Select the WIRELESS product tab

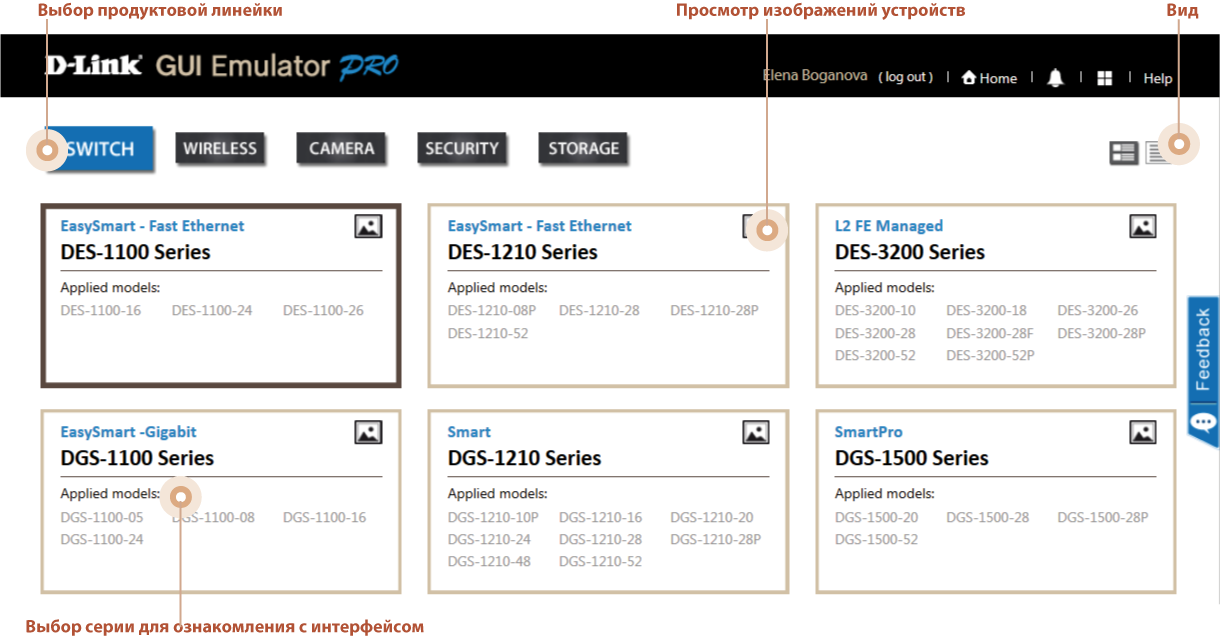(x=220, y=148)
